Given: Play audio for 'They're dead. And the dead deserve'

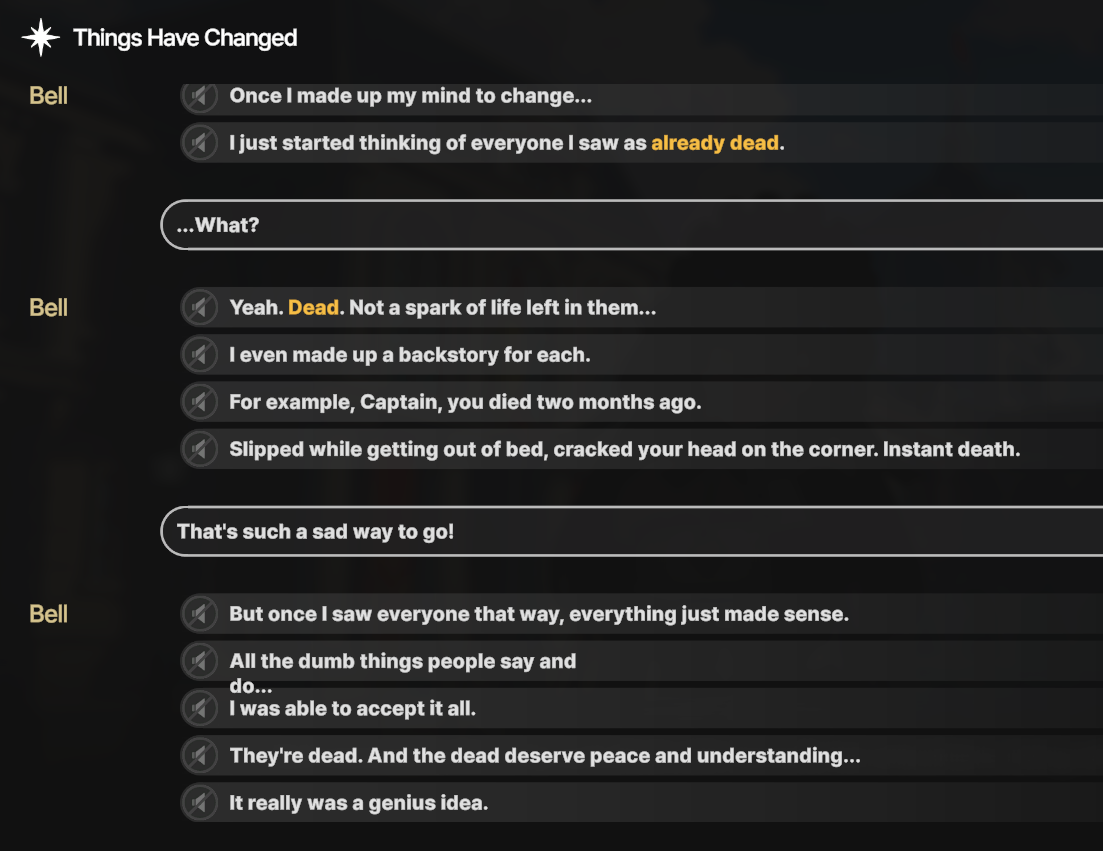Looking at the screenshot, I should click(x=200, y=755).
